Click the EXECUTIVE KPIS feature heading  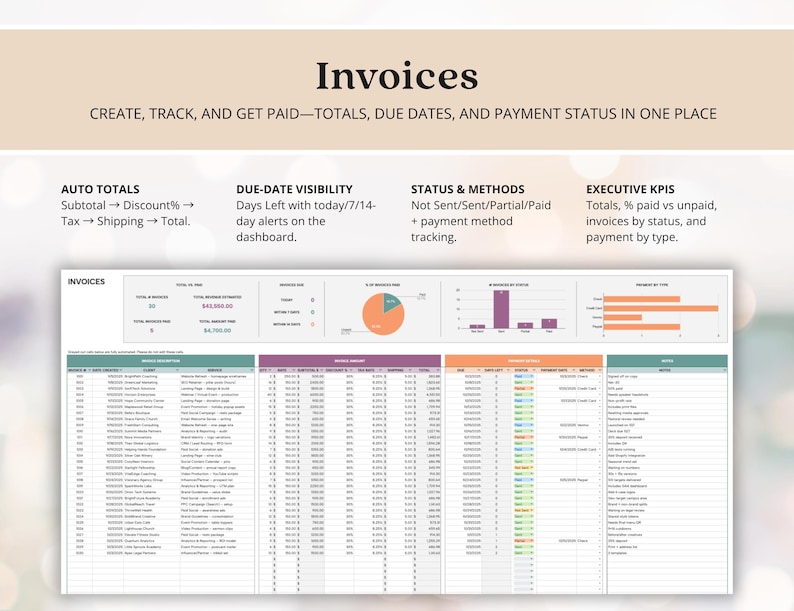pos(630,189)
